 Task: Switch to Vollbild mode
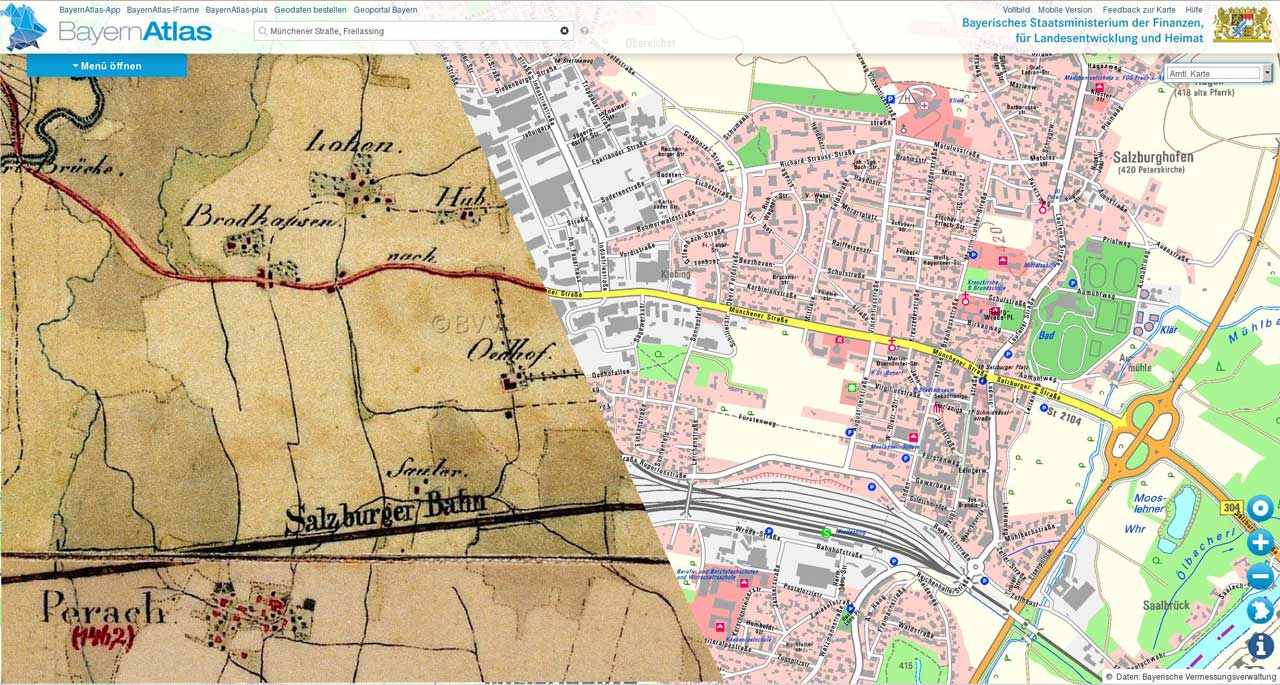(1016, 10)
